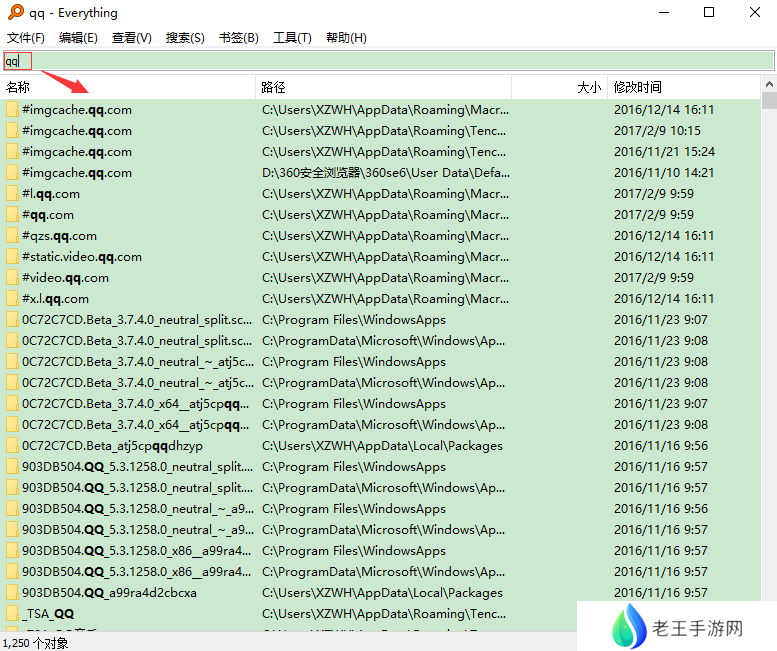
Task: Select the 0C72C7CD.Beta_atj5cpqqdhzyp result name
Action: click(x=112, y=446)
